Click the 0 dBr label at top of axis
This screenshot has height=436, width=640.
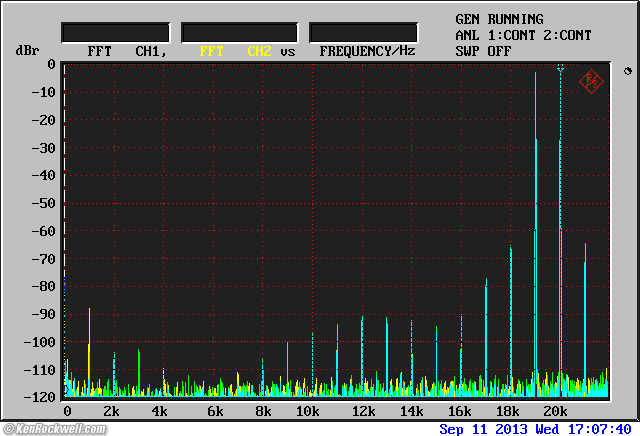click(51, 64)
